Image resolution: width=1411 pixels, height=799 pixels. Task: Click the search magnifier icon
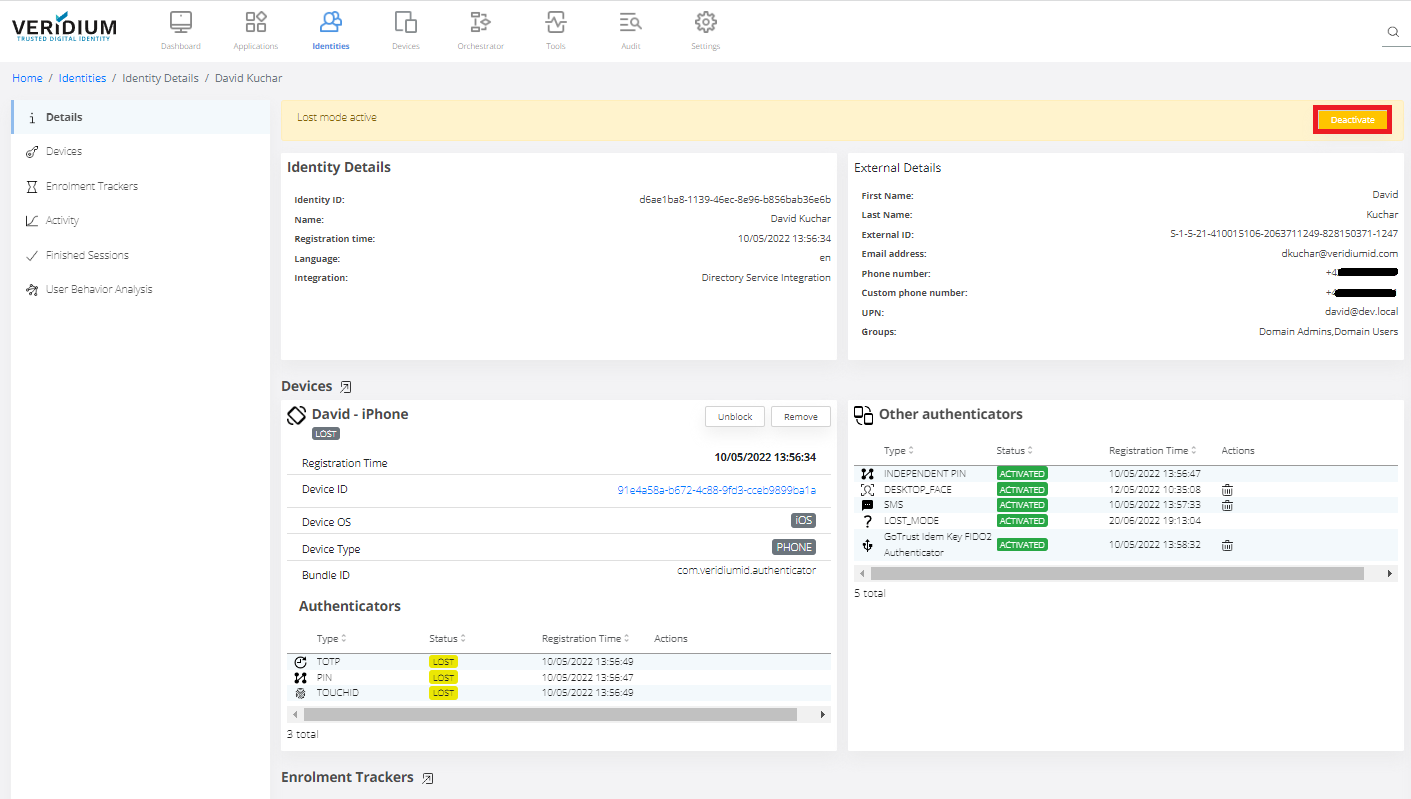(1392, 33)
